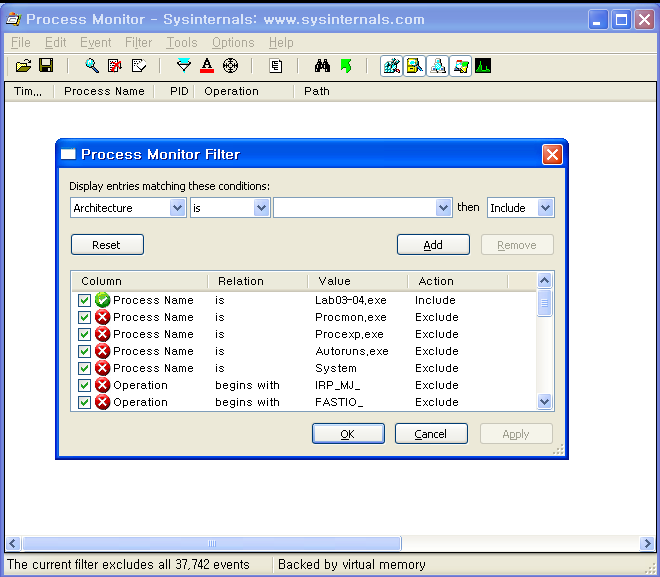
Task: Click the red exclude icon of Procmon.exe row
Action: click(x=102, y=317)
